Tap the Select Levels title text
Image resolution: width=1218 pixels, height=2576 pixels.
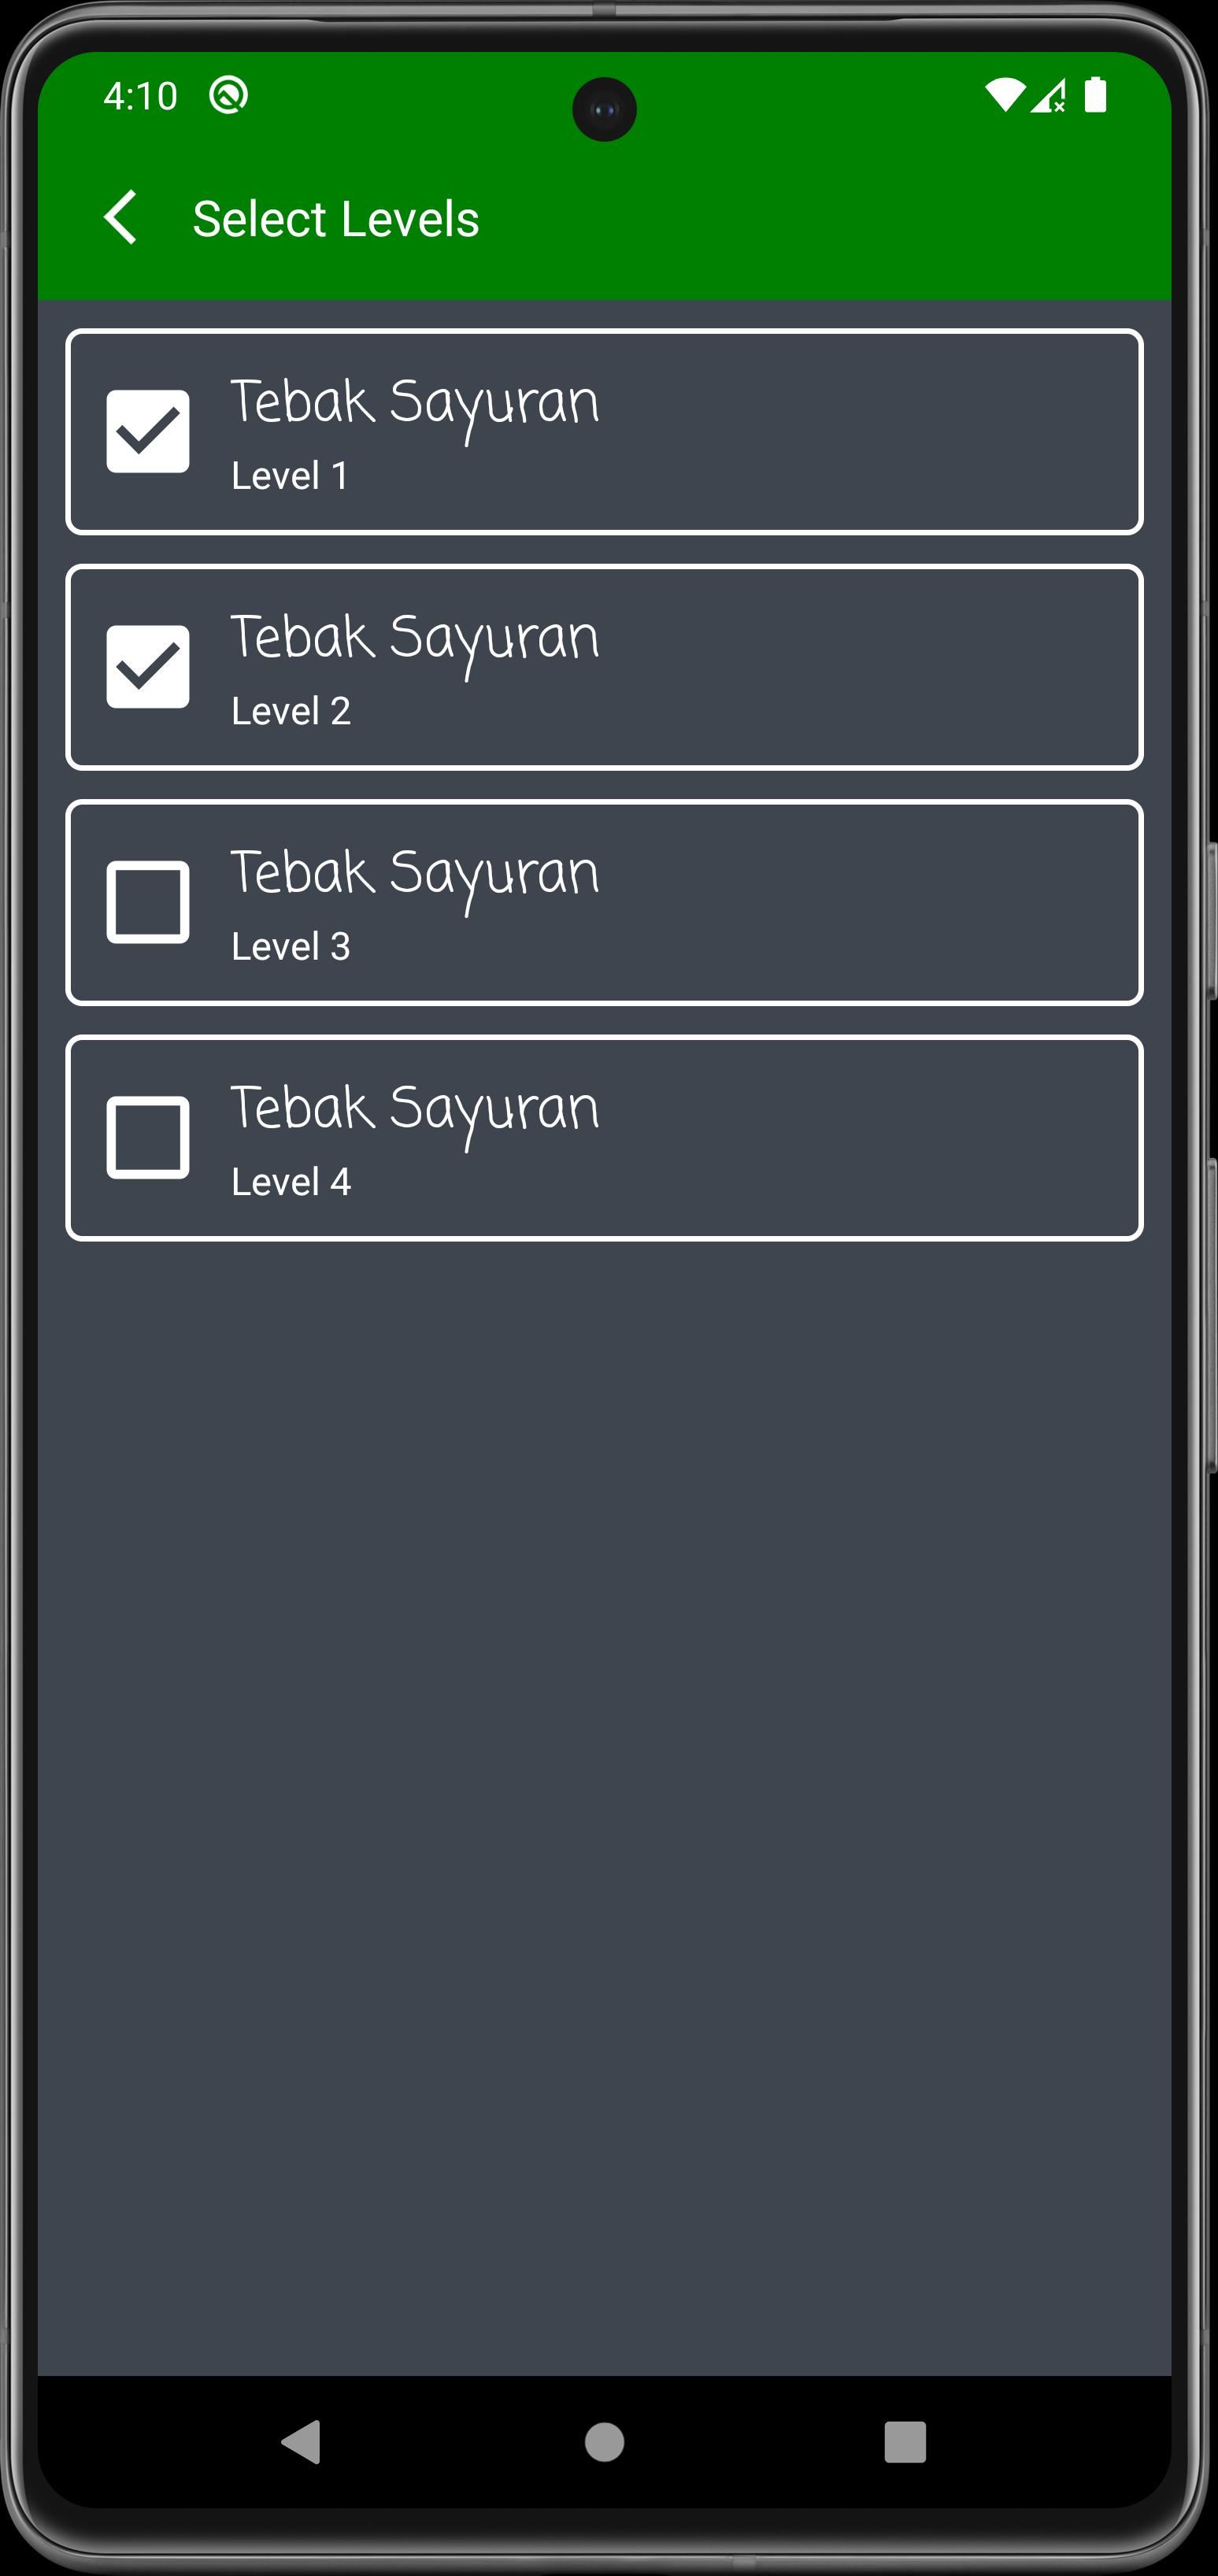coord(334,218)
